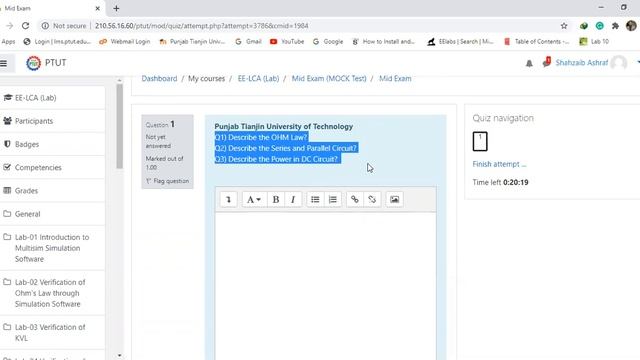Viewport: 640px width, 360px height.
Task: Apply italic formatting in the editor
Action: pos(293,200)
